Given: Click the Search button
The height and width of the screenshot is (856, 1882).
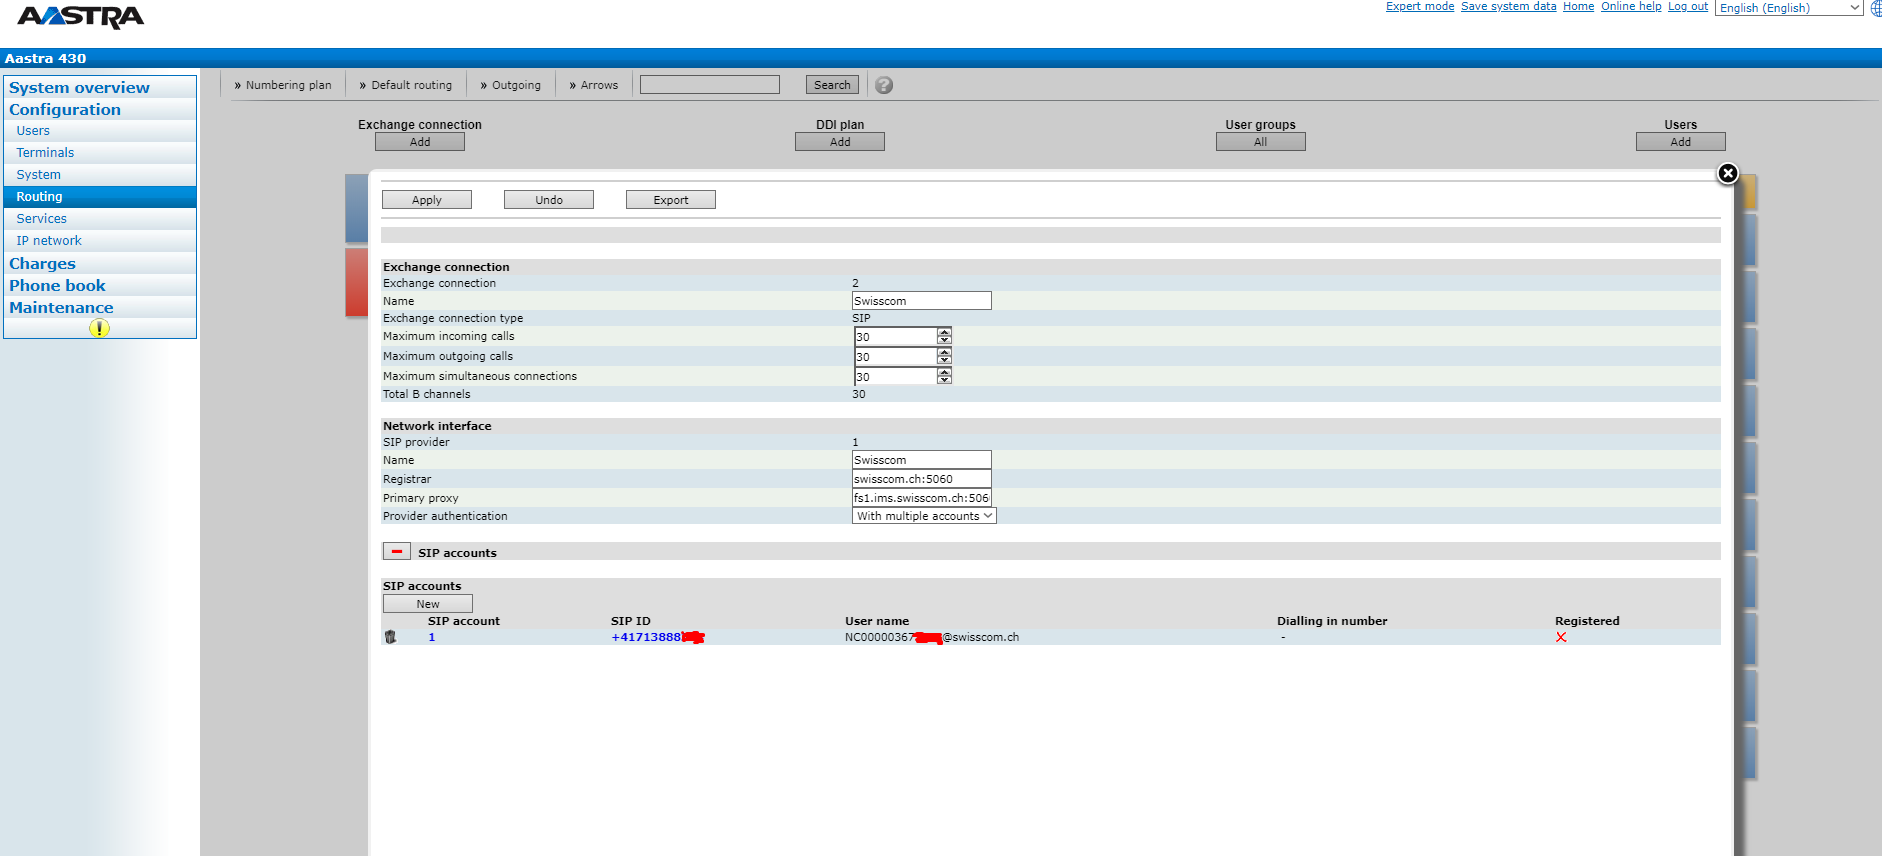Looking at the screenshot, I should 832,85.
